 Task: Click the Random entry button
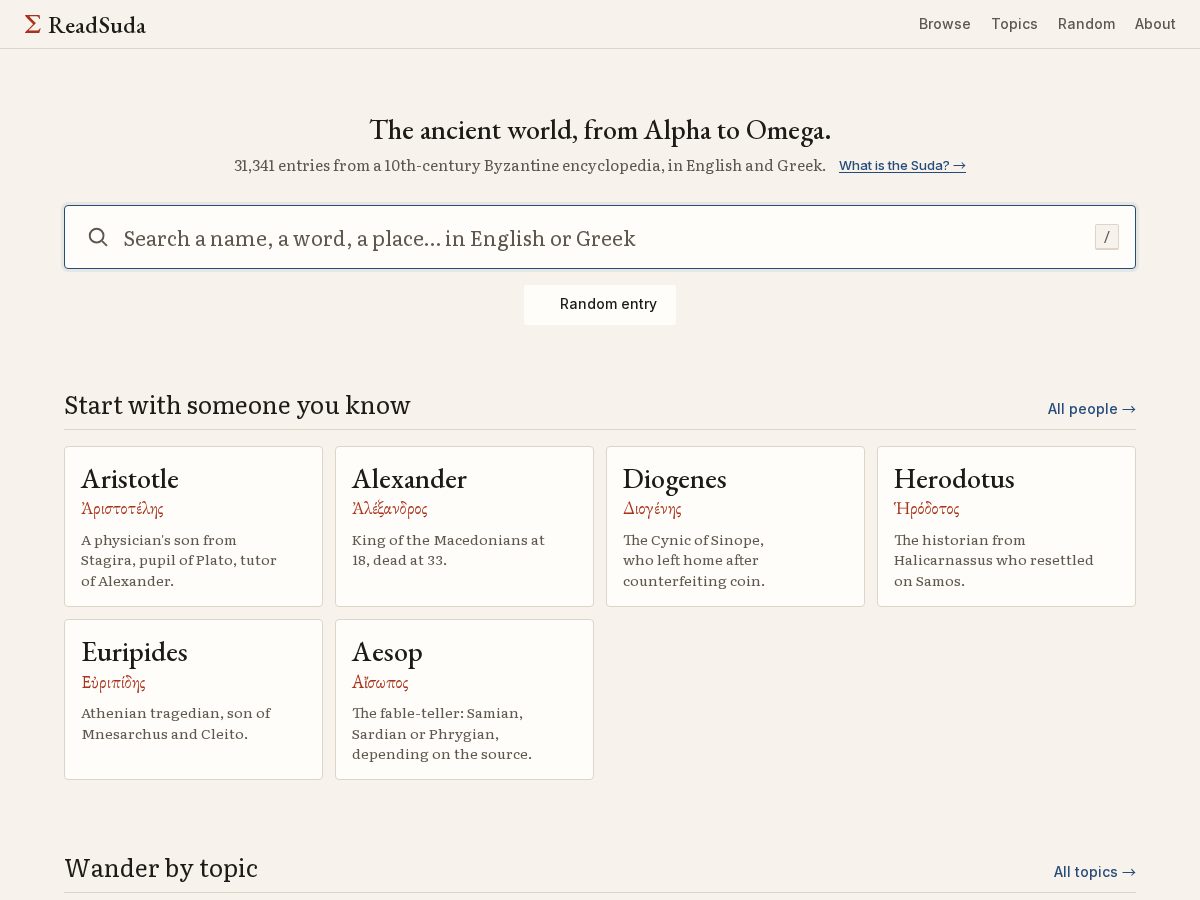point(600,305)
